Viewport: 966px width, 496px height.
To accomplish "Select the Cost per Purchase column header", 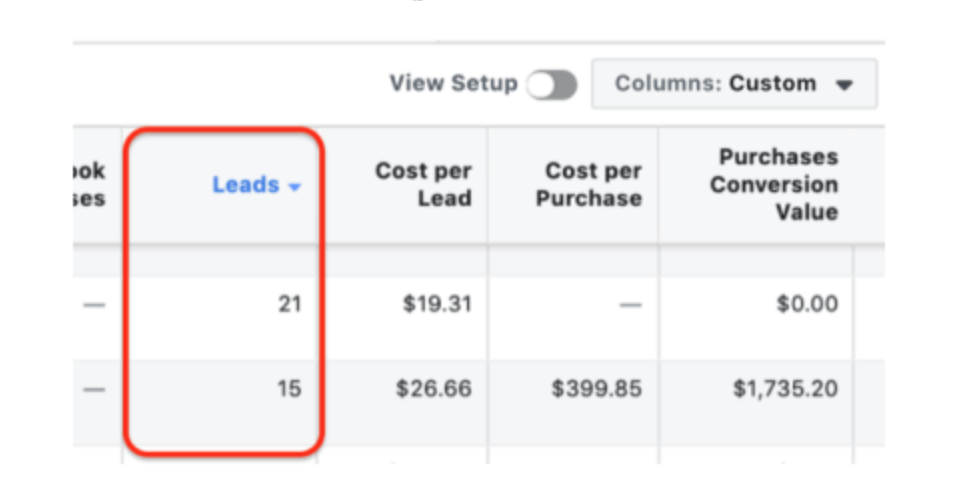I will [x=588, y=185].
